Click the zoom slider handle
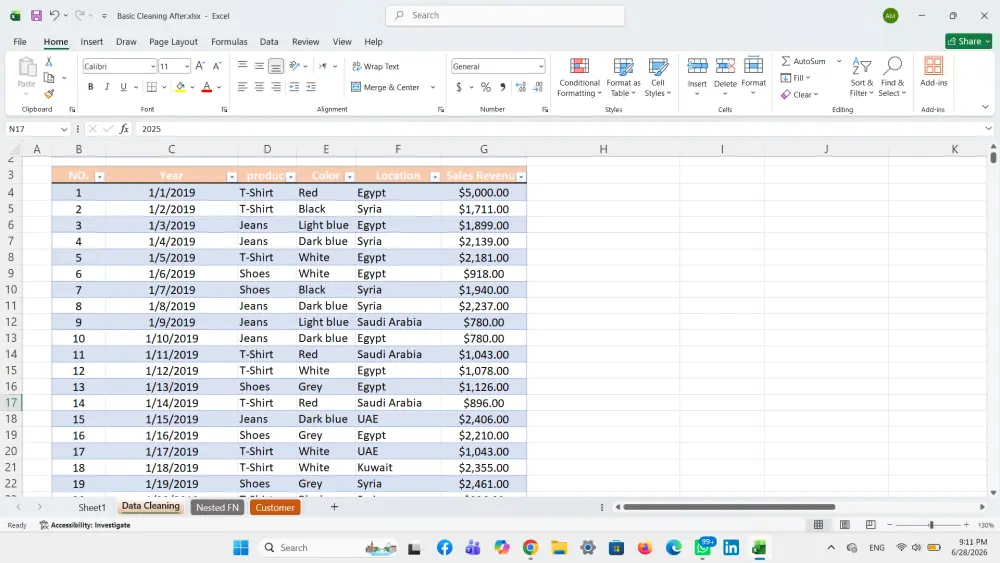The width and height of the screenshot is (1000, 563). tap(931, 525)
